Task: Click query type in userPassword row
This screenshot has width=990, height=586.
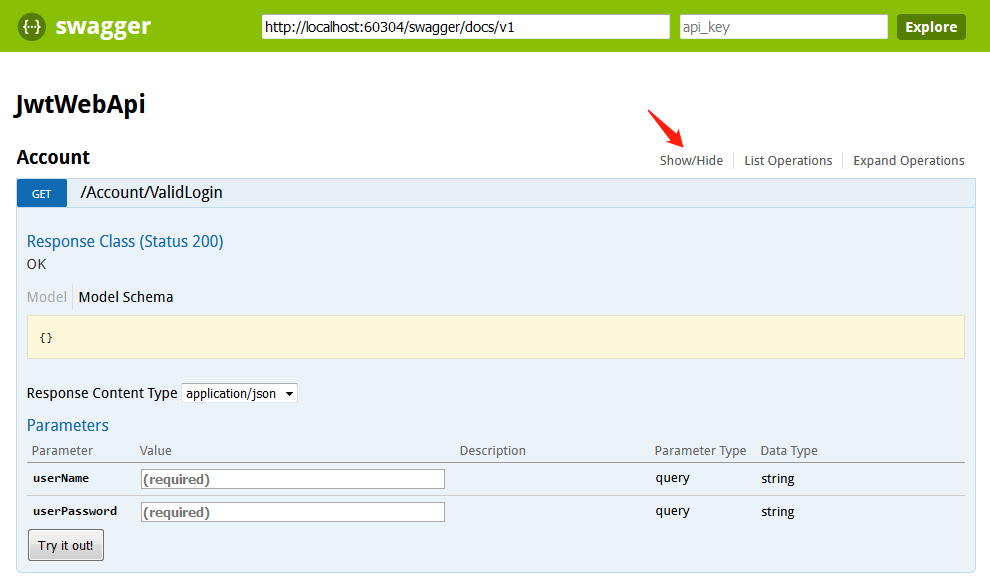Action: [672, 511]
